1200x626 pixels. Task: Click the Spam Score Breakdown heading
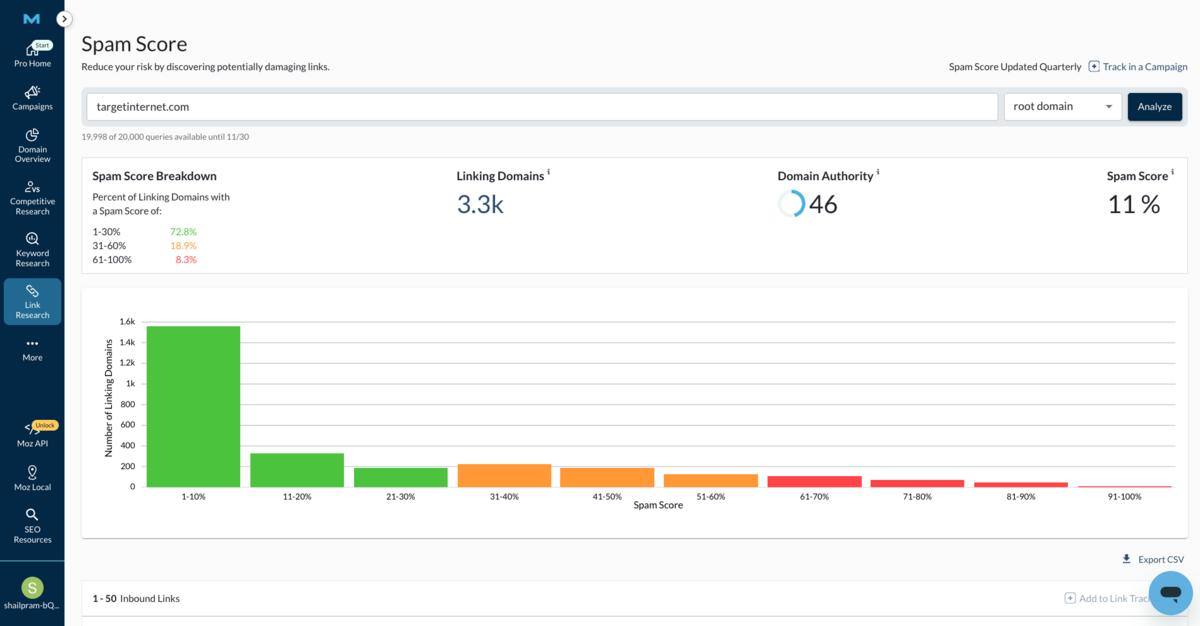[154, 176]
